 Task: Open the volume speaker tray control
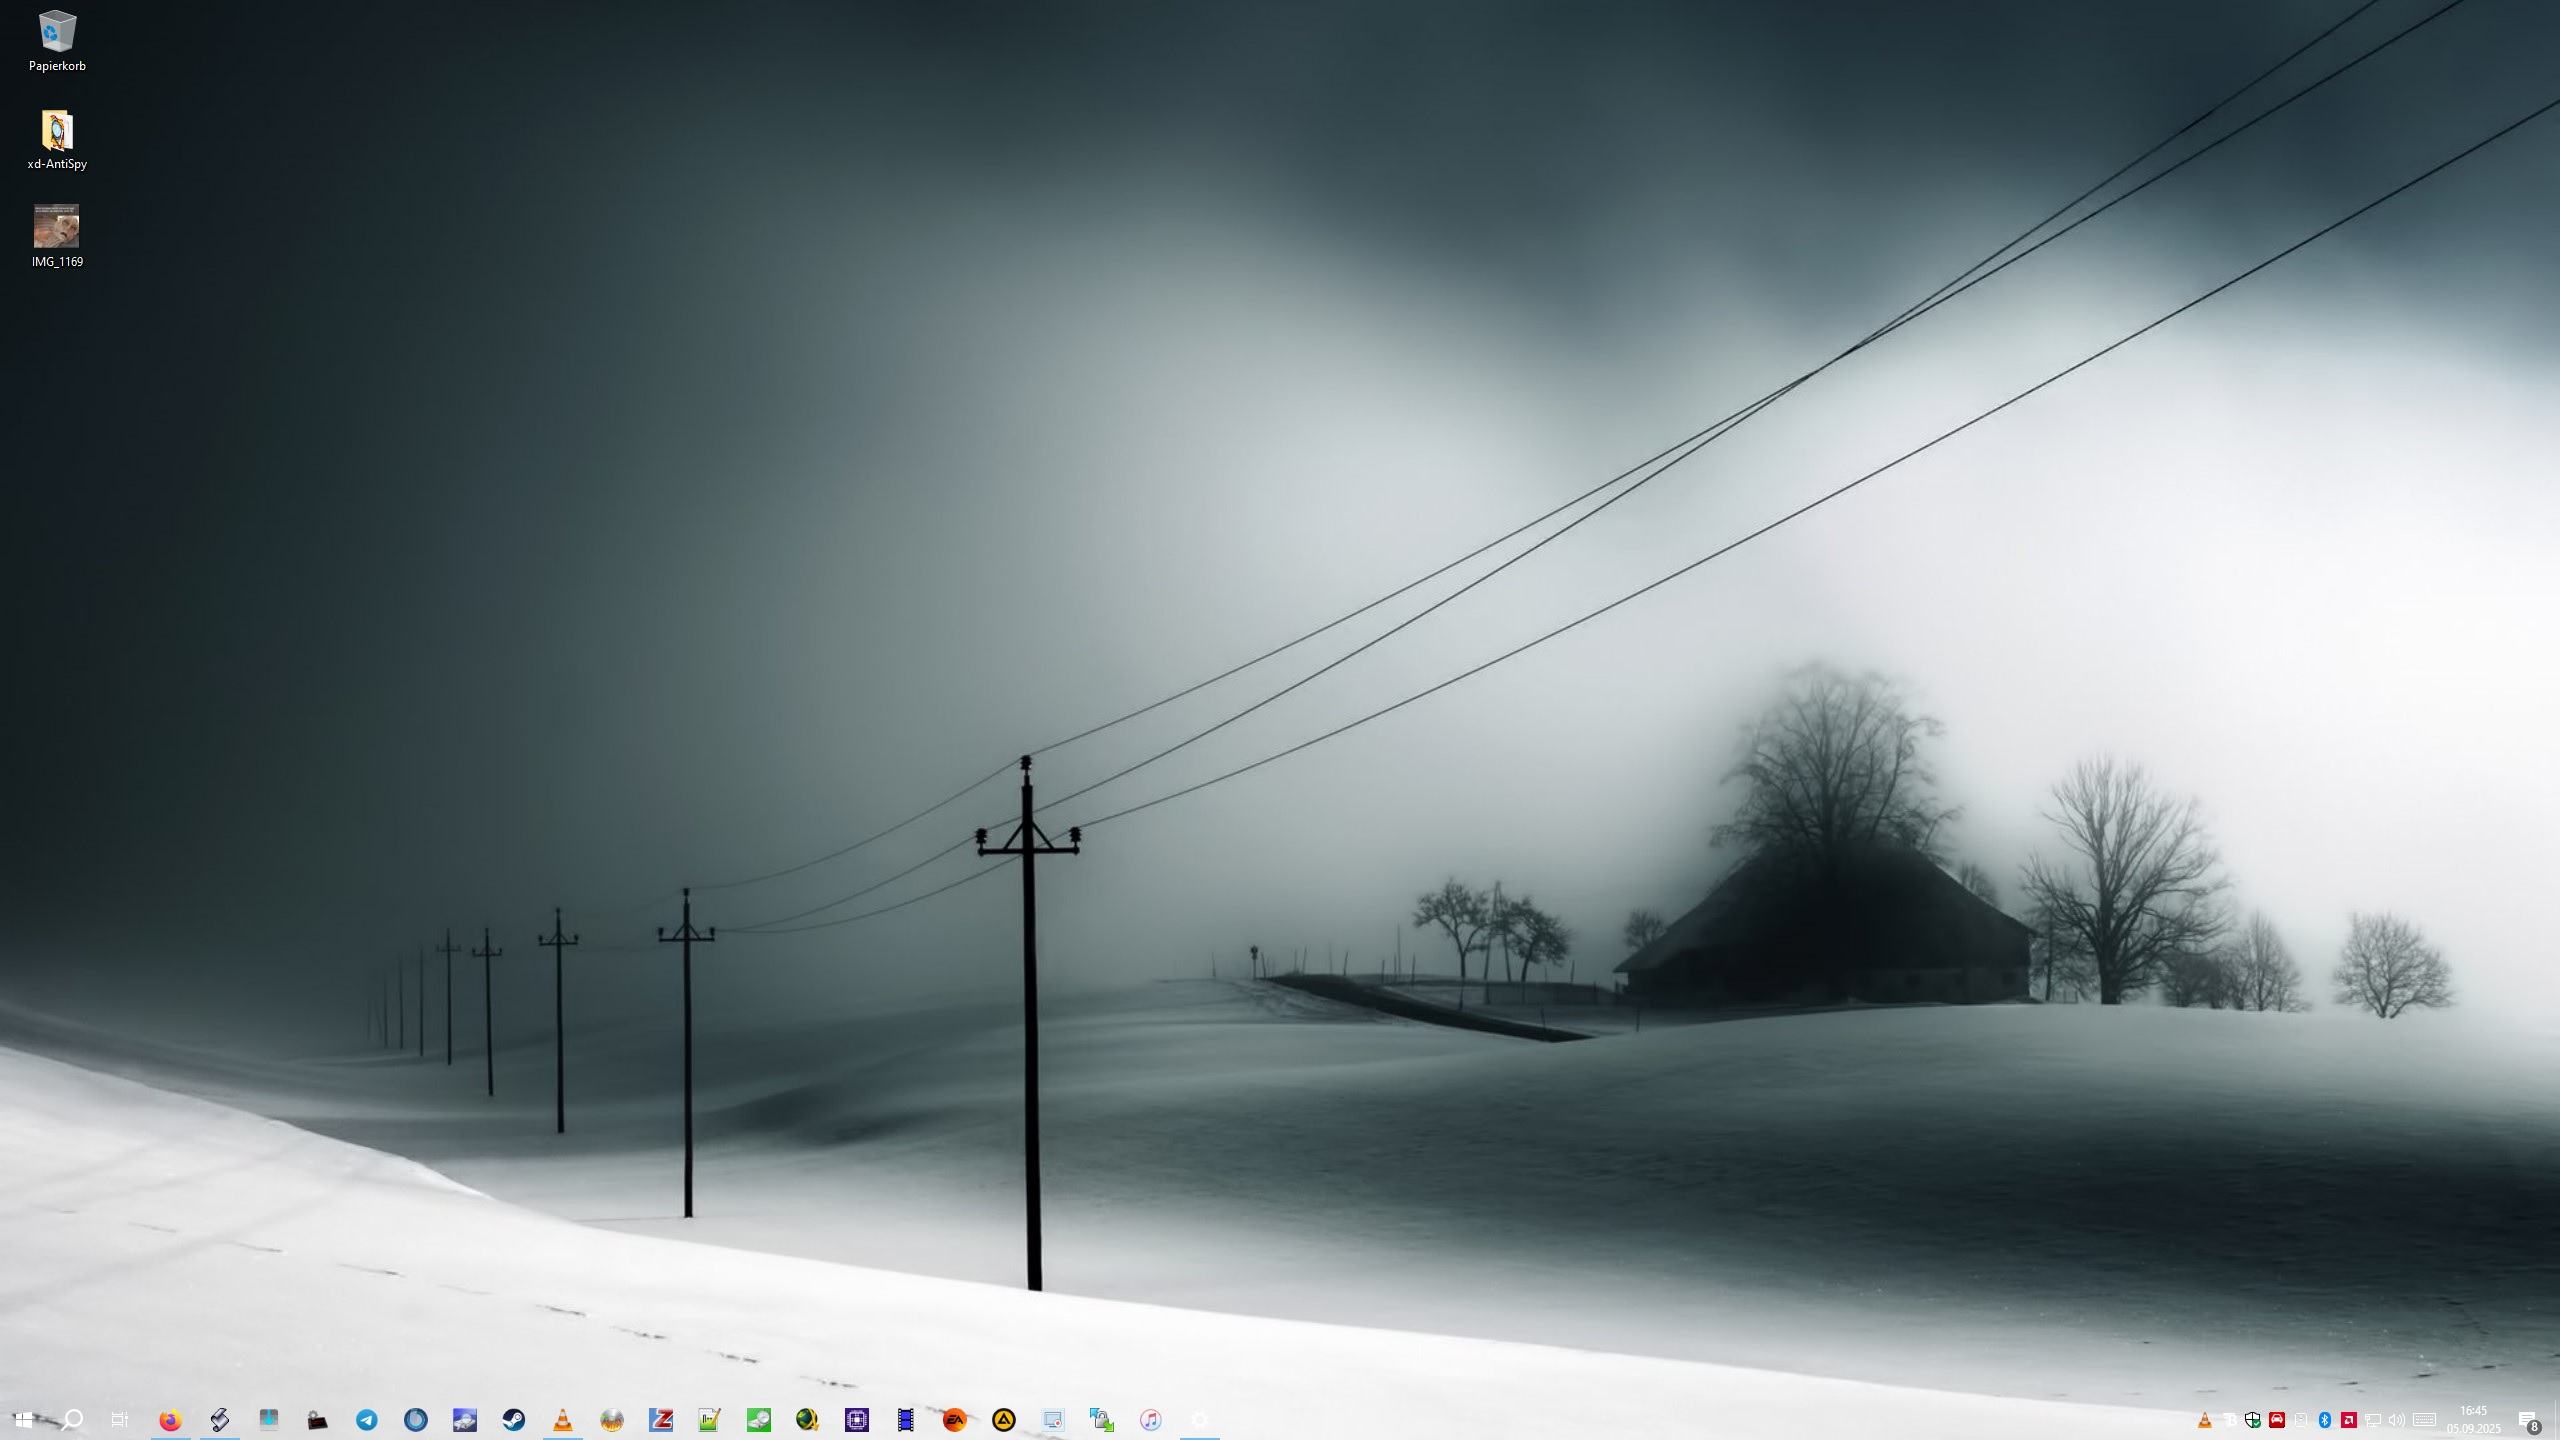[x=2397, y=1420]
